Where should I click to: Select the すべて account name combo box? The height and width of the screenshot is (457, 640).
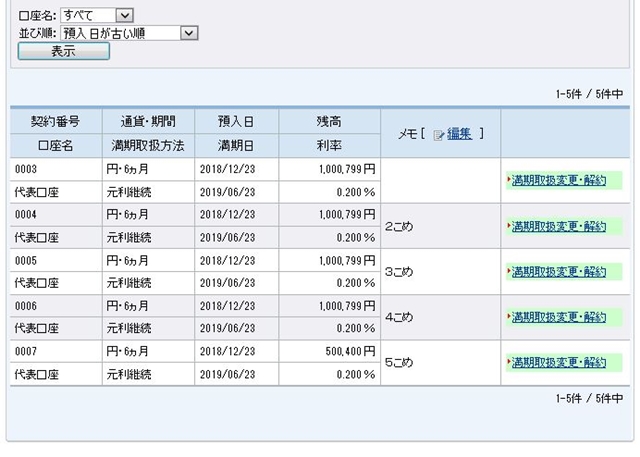click(97, 16)
